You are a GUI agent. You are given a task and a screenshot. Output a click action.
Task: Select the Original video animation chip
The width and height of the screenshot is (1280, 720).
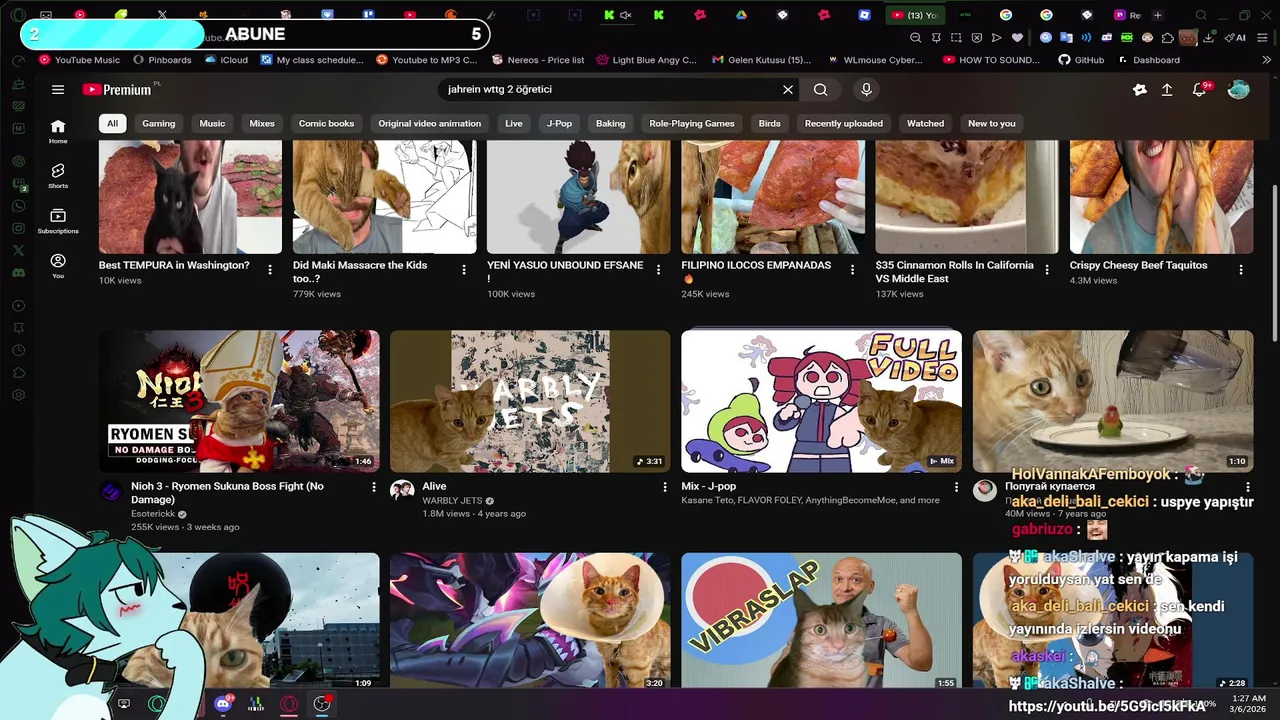[x=429, y=123]
